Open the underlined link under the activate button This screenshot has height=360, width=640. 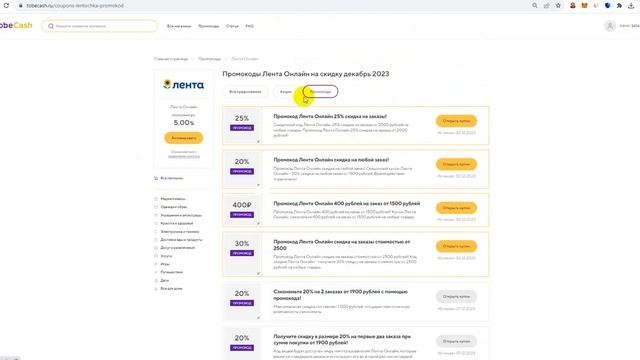click(x=184, y=156)
